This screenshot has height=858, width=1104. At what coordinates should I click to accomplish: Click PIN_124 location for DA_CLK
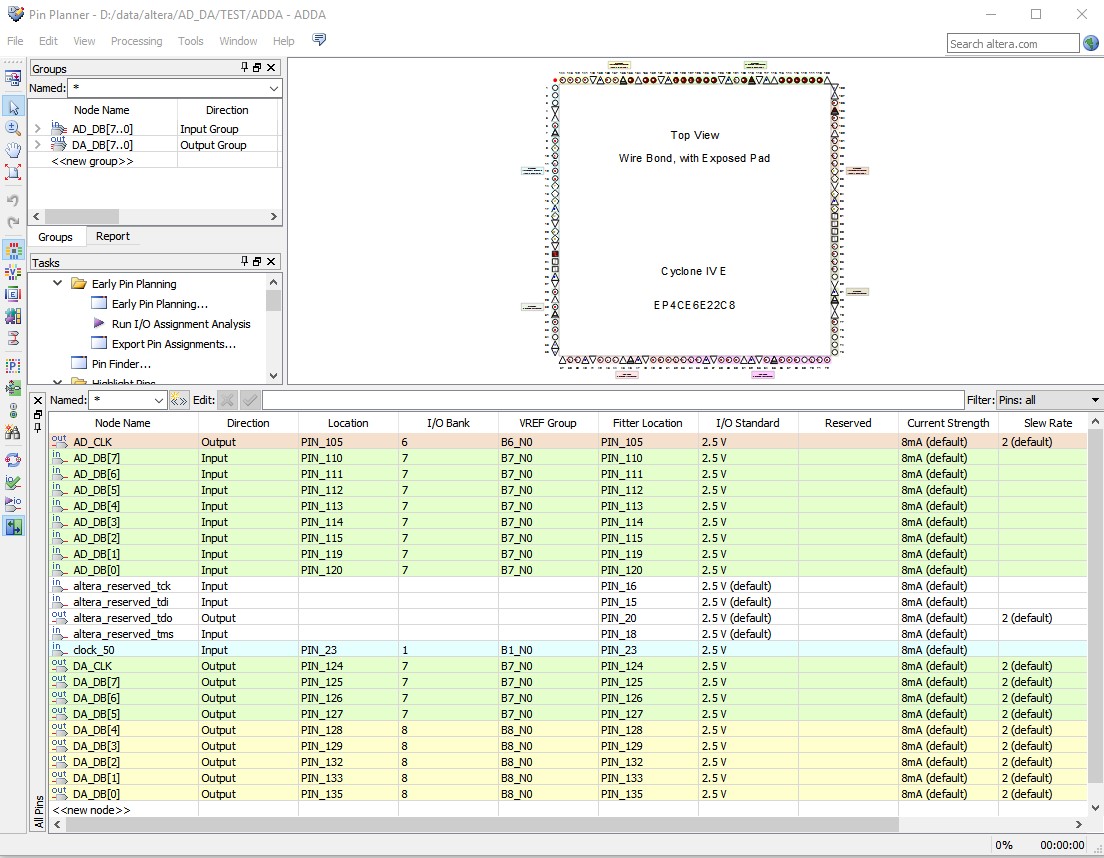pos(322,666)
